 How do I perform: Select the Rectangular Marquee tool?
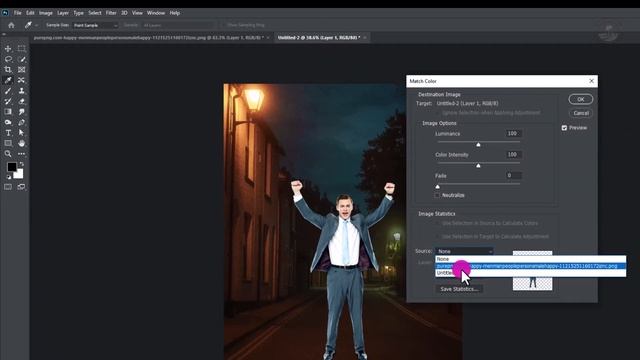22,49
